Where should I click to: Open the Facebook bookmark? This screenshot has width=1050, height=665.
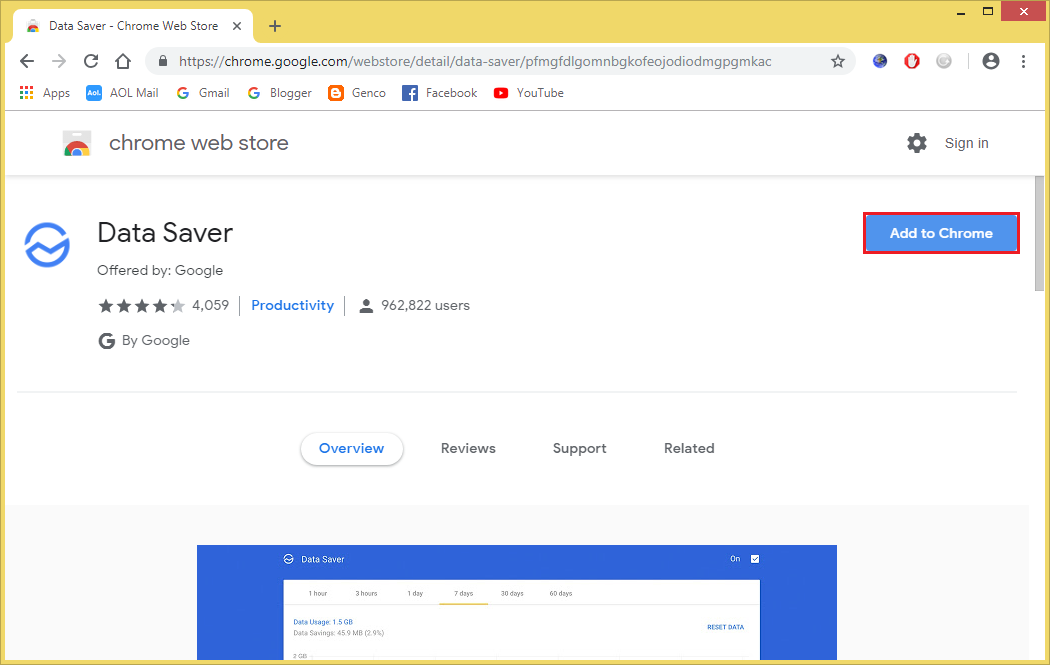click(439, 93)
